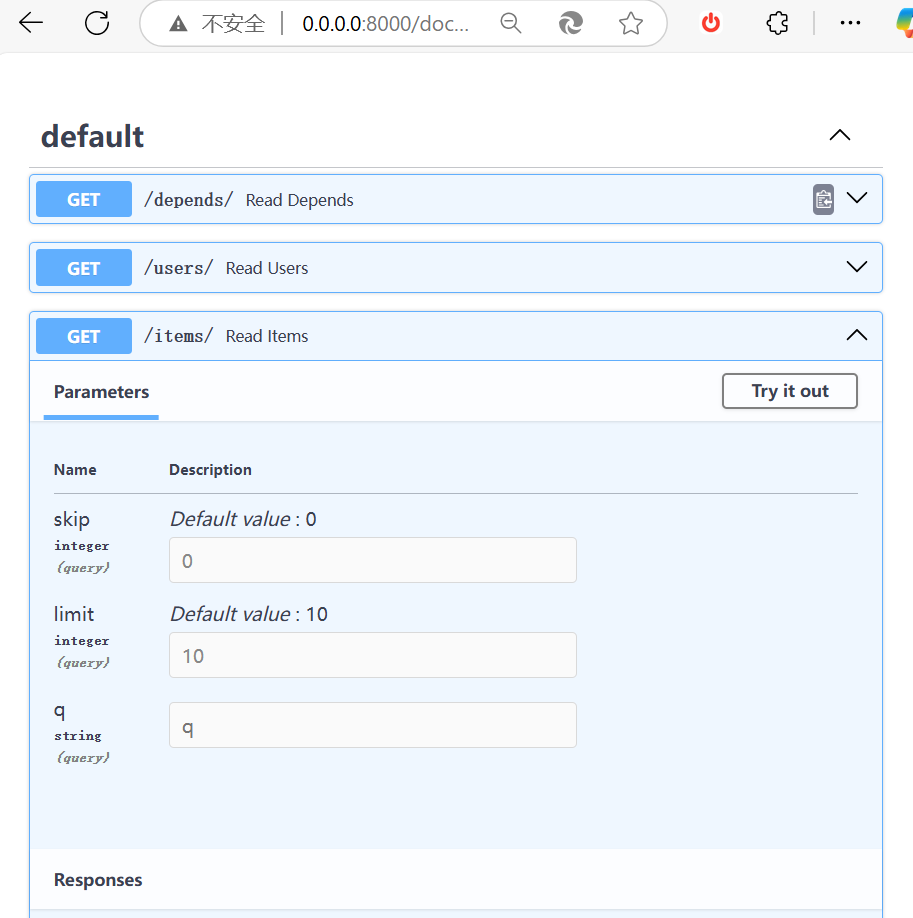Click the /depends/ path text
Screen dimensions: 913x918
coord(189,200)
